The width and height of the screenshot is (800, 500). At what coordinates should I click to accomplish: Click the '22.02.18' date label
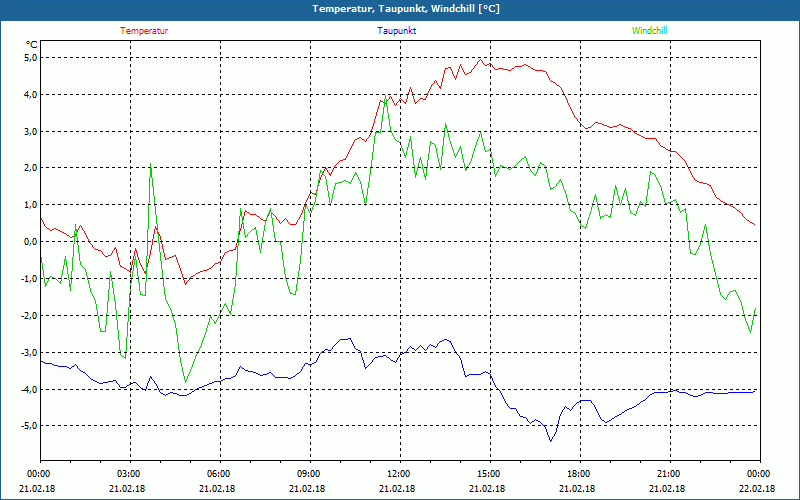click(758, 488)
